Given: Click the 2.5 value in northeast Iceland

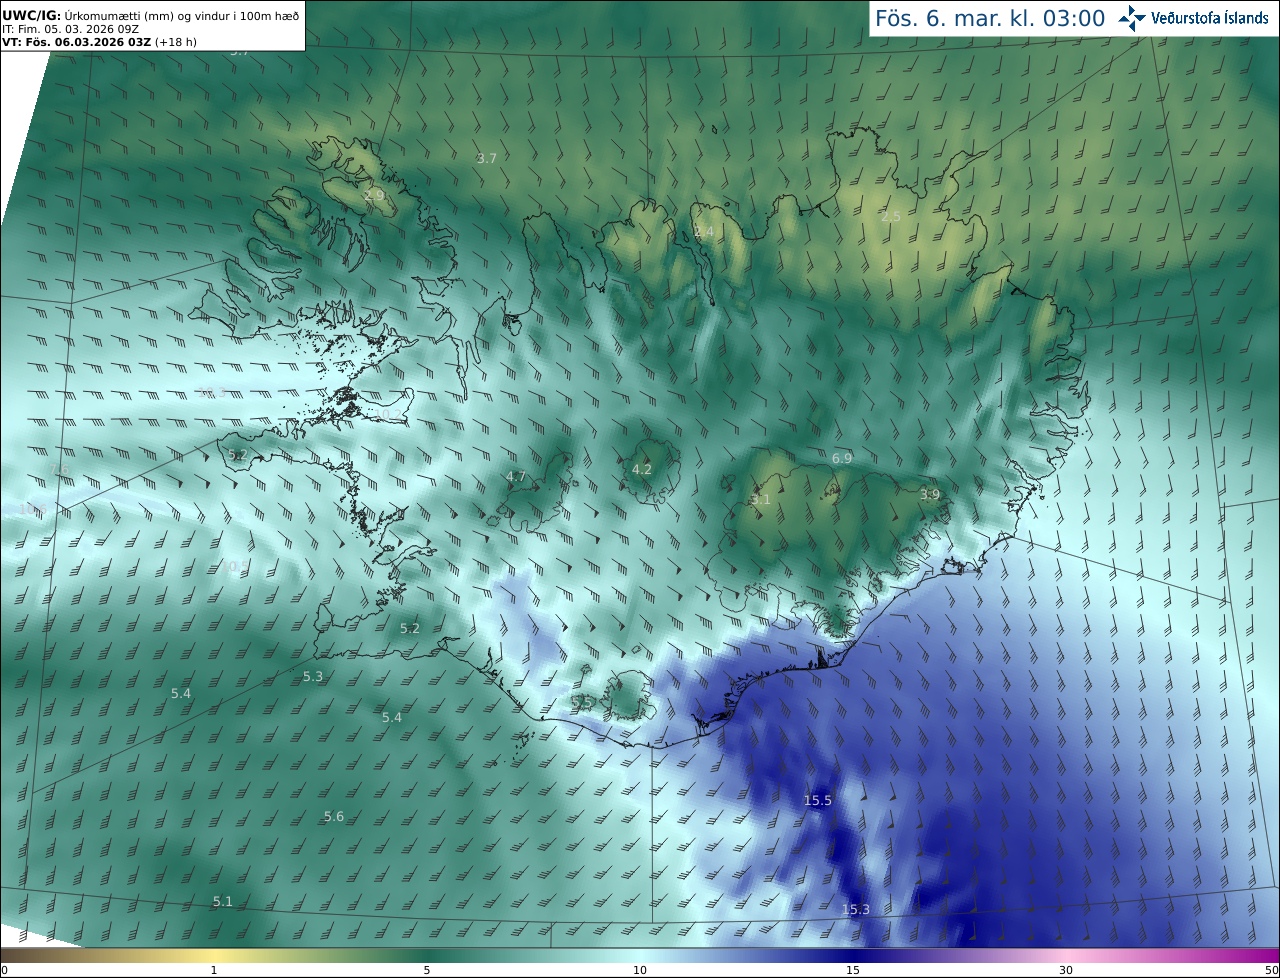Looking at the screenshot, I should click(891, 216).
